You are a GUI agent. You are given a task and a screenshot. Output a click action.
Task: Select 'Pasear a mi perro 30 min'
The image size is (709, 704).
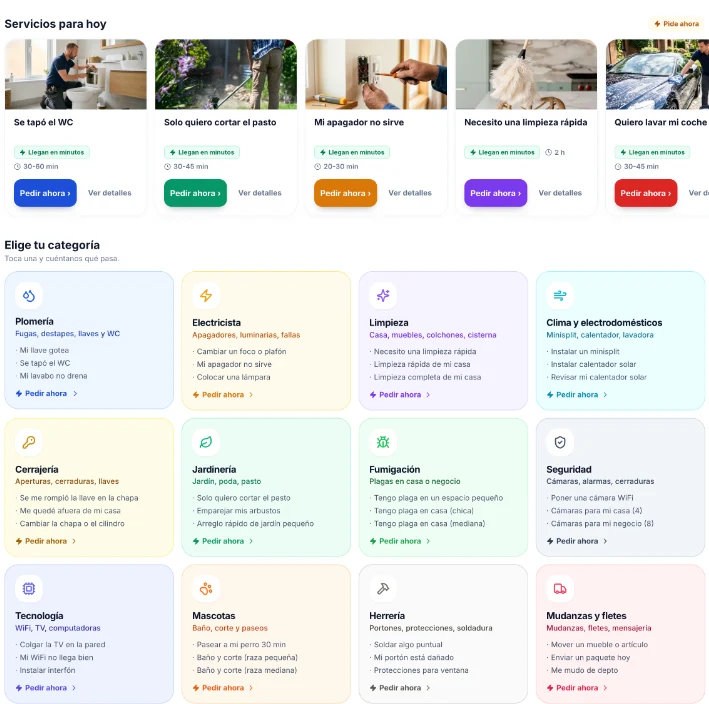[241, 644]
